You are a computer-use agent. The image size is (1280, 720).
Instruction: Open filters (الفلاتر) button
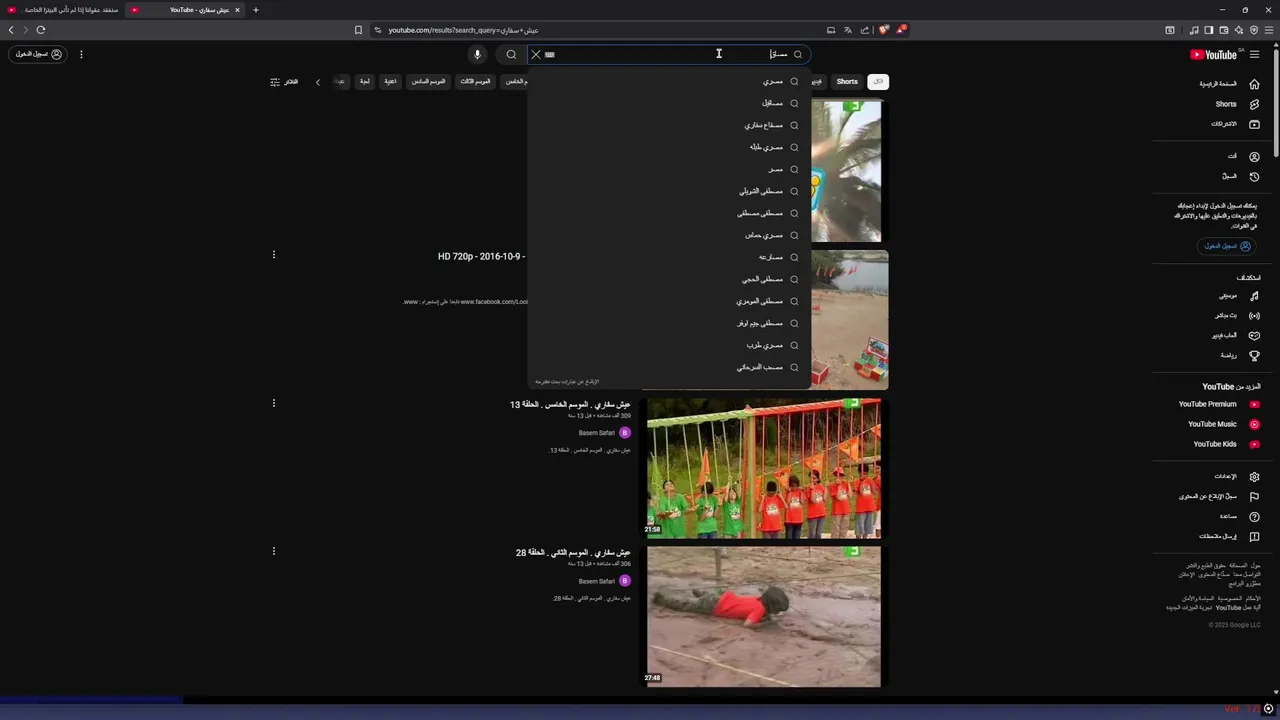point(284,82)
